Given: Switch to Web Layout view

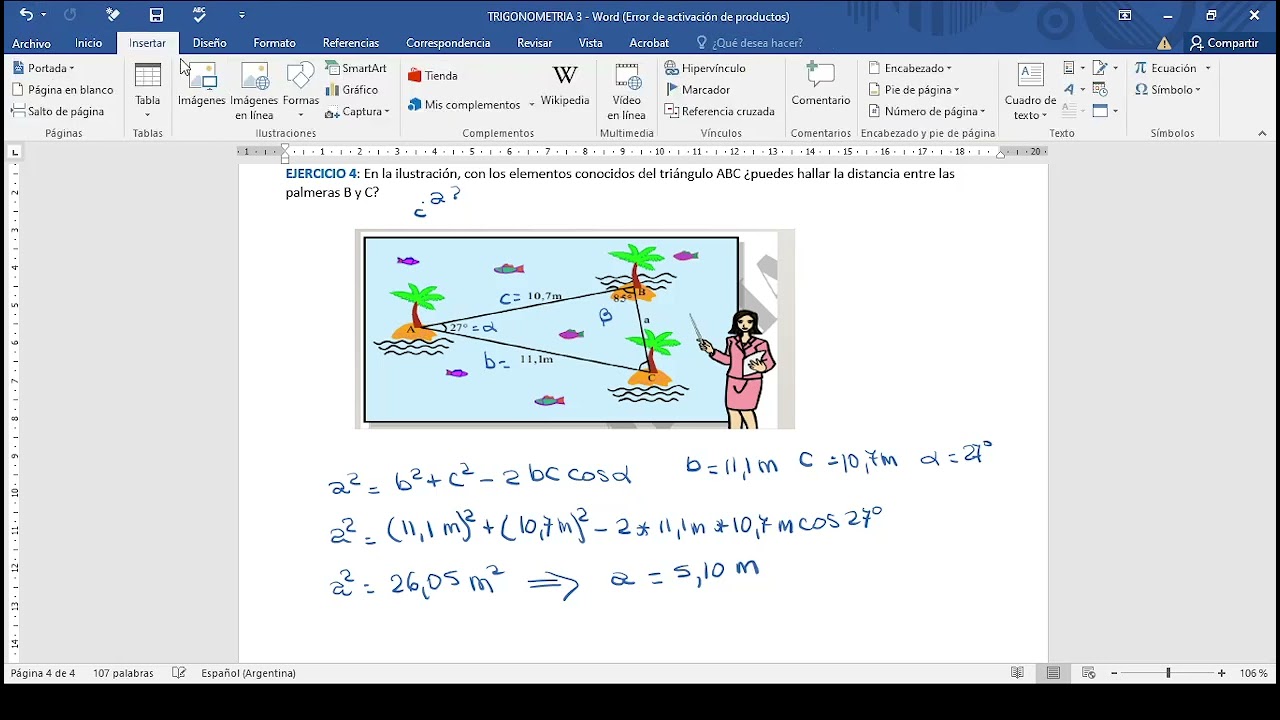Looking at the screenshot, I should pyautogui.click(x=1089, y=673).
